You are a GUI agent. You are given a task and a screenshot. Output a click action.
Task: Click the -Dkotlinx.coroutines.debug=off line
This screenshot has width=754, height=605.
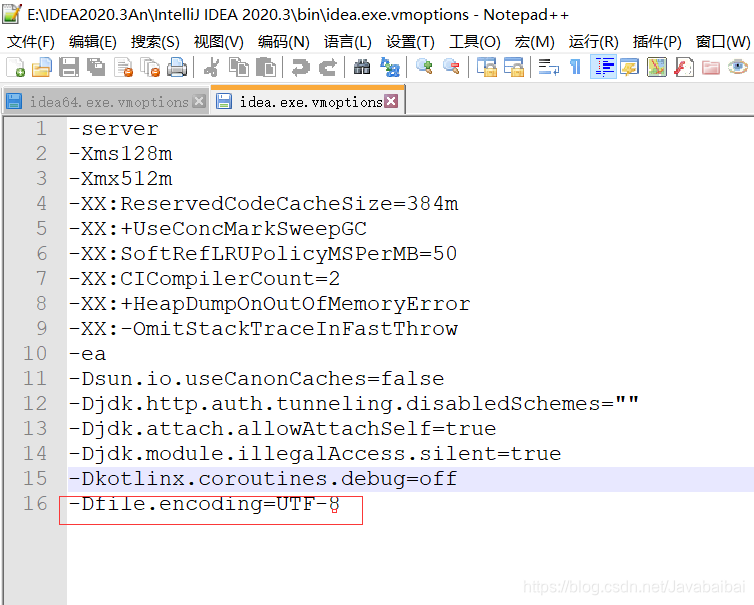coord(263,479)
